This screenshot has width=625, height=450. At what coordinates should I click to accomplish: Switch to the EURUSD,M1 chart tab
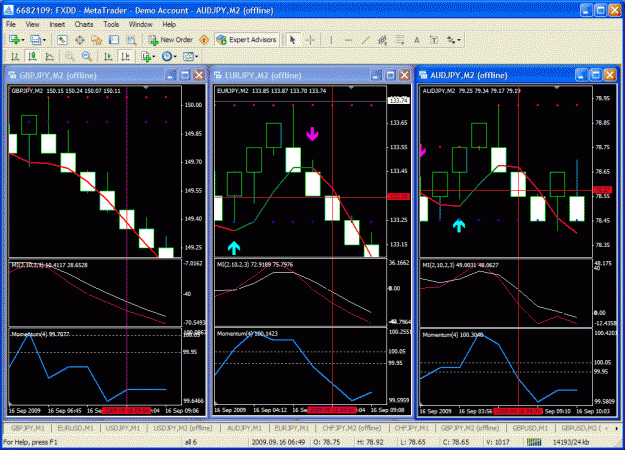point(75,428)
